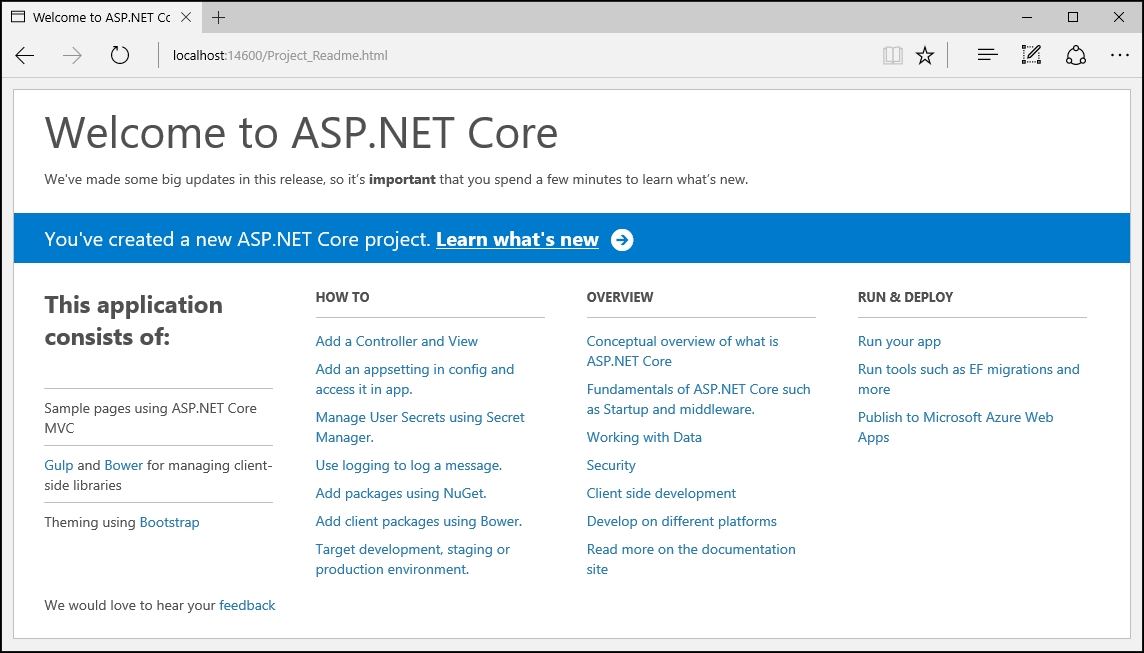Open the Gulp link
Image resolution: width=1144 pixels, height=653 pixels.
[x=58, y=465]
